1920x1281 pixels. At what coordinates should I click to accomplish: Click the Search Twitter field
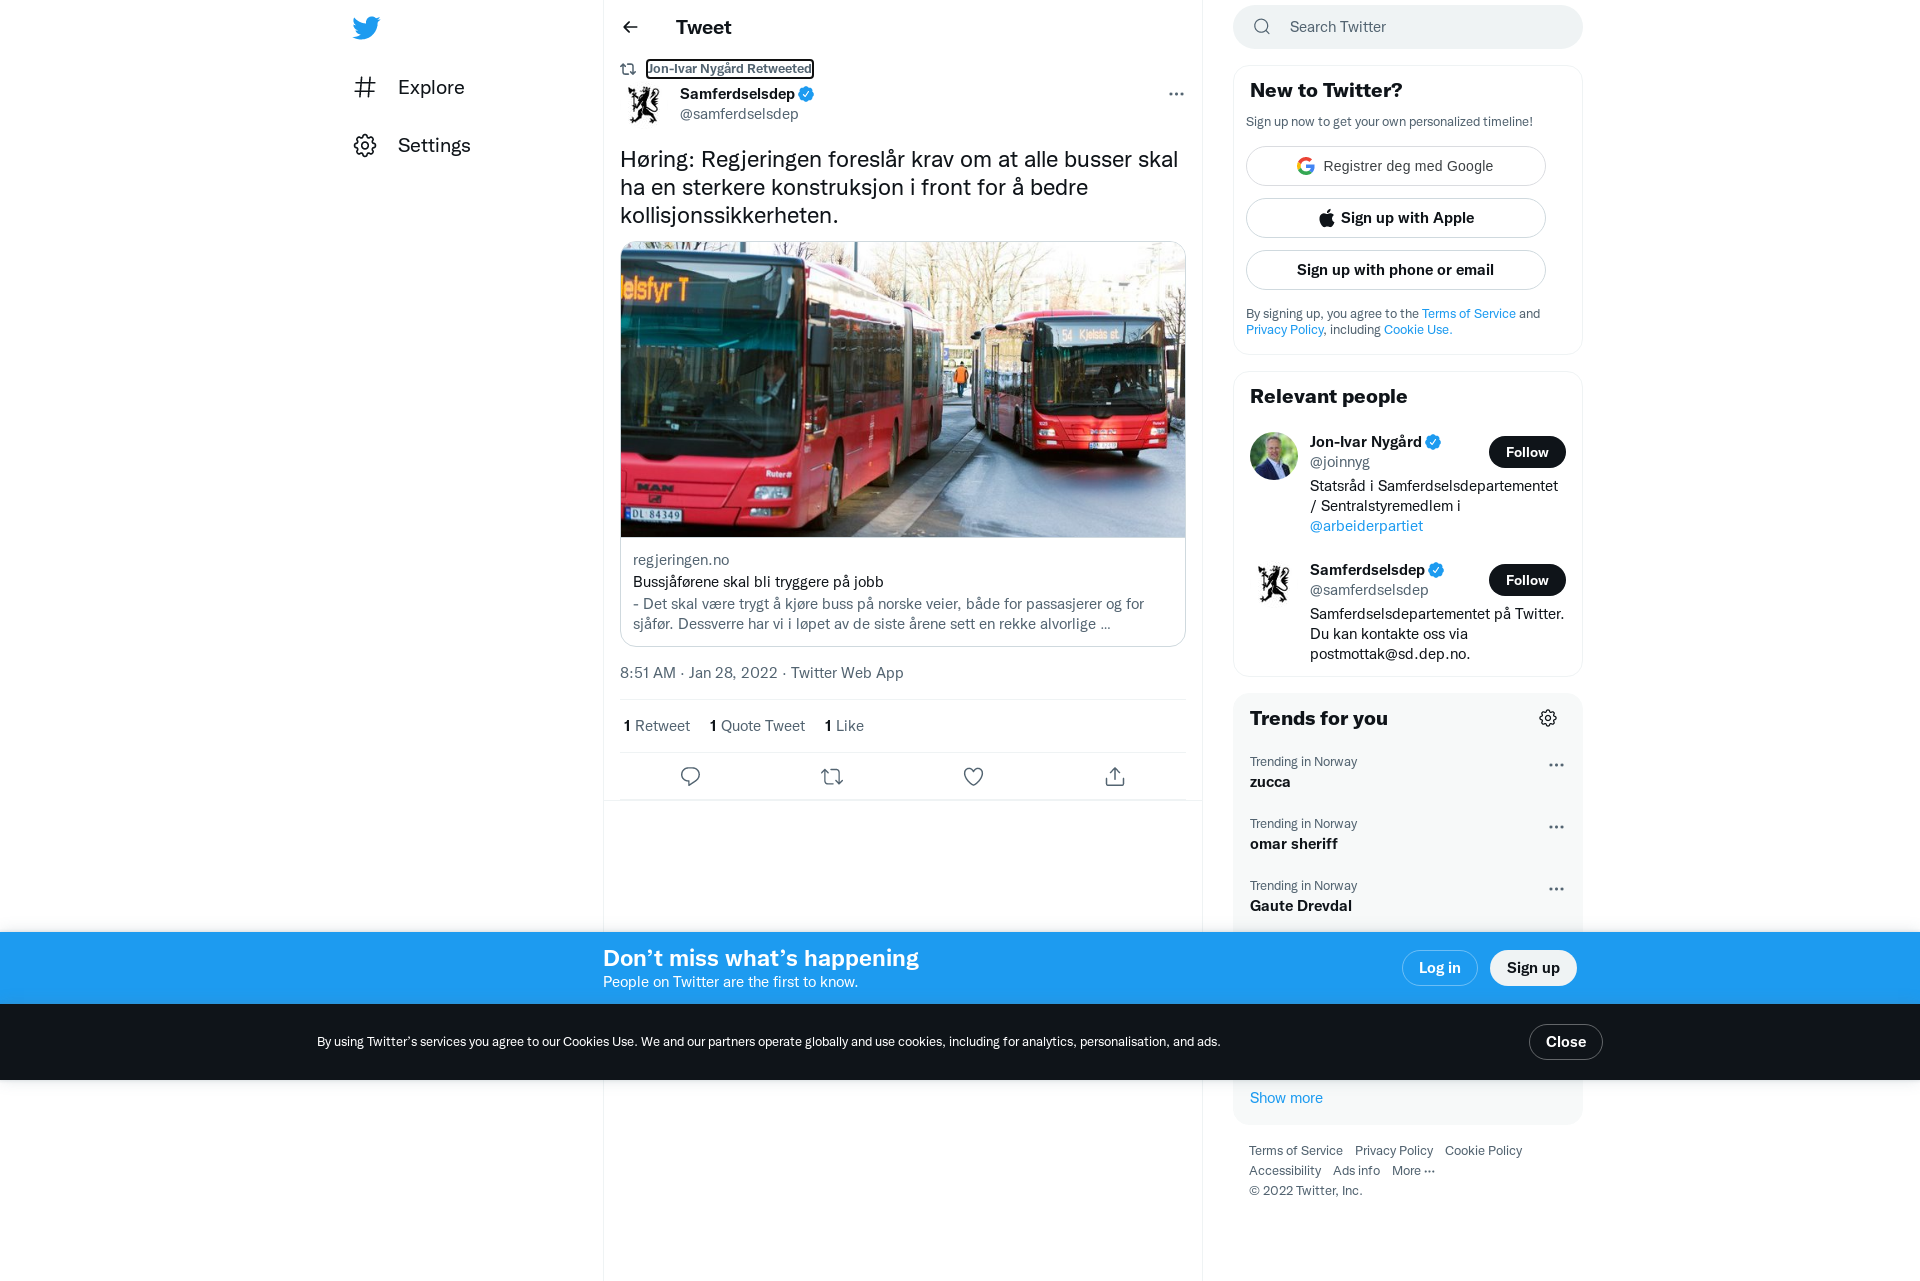[x=1408, y=27]
